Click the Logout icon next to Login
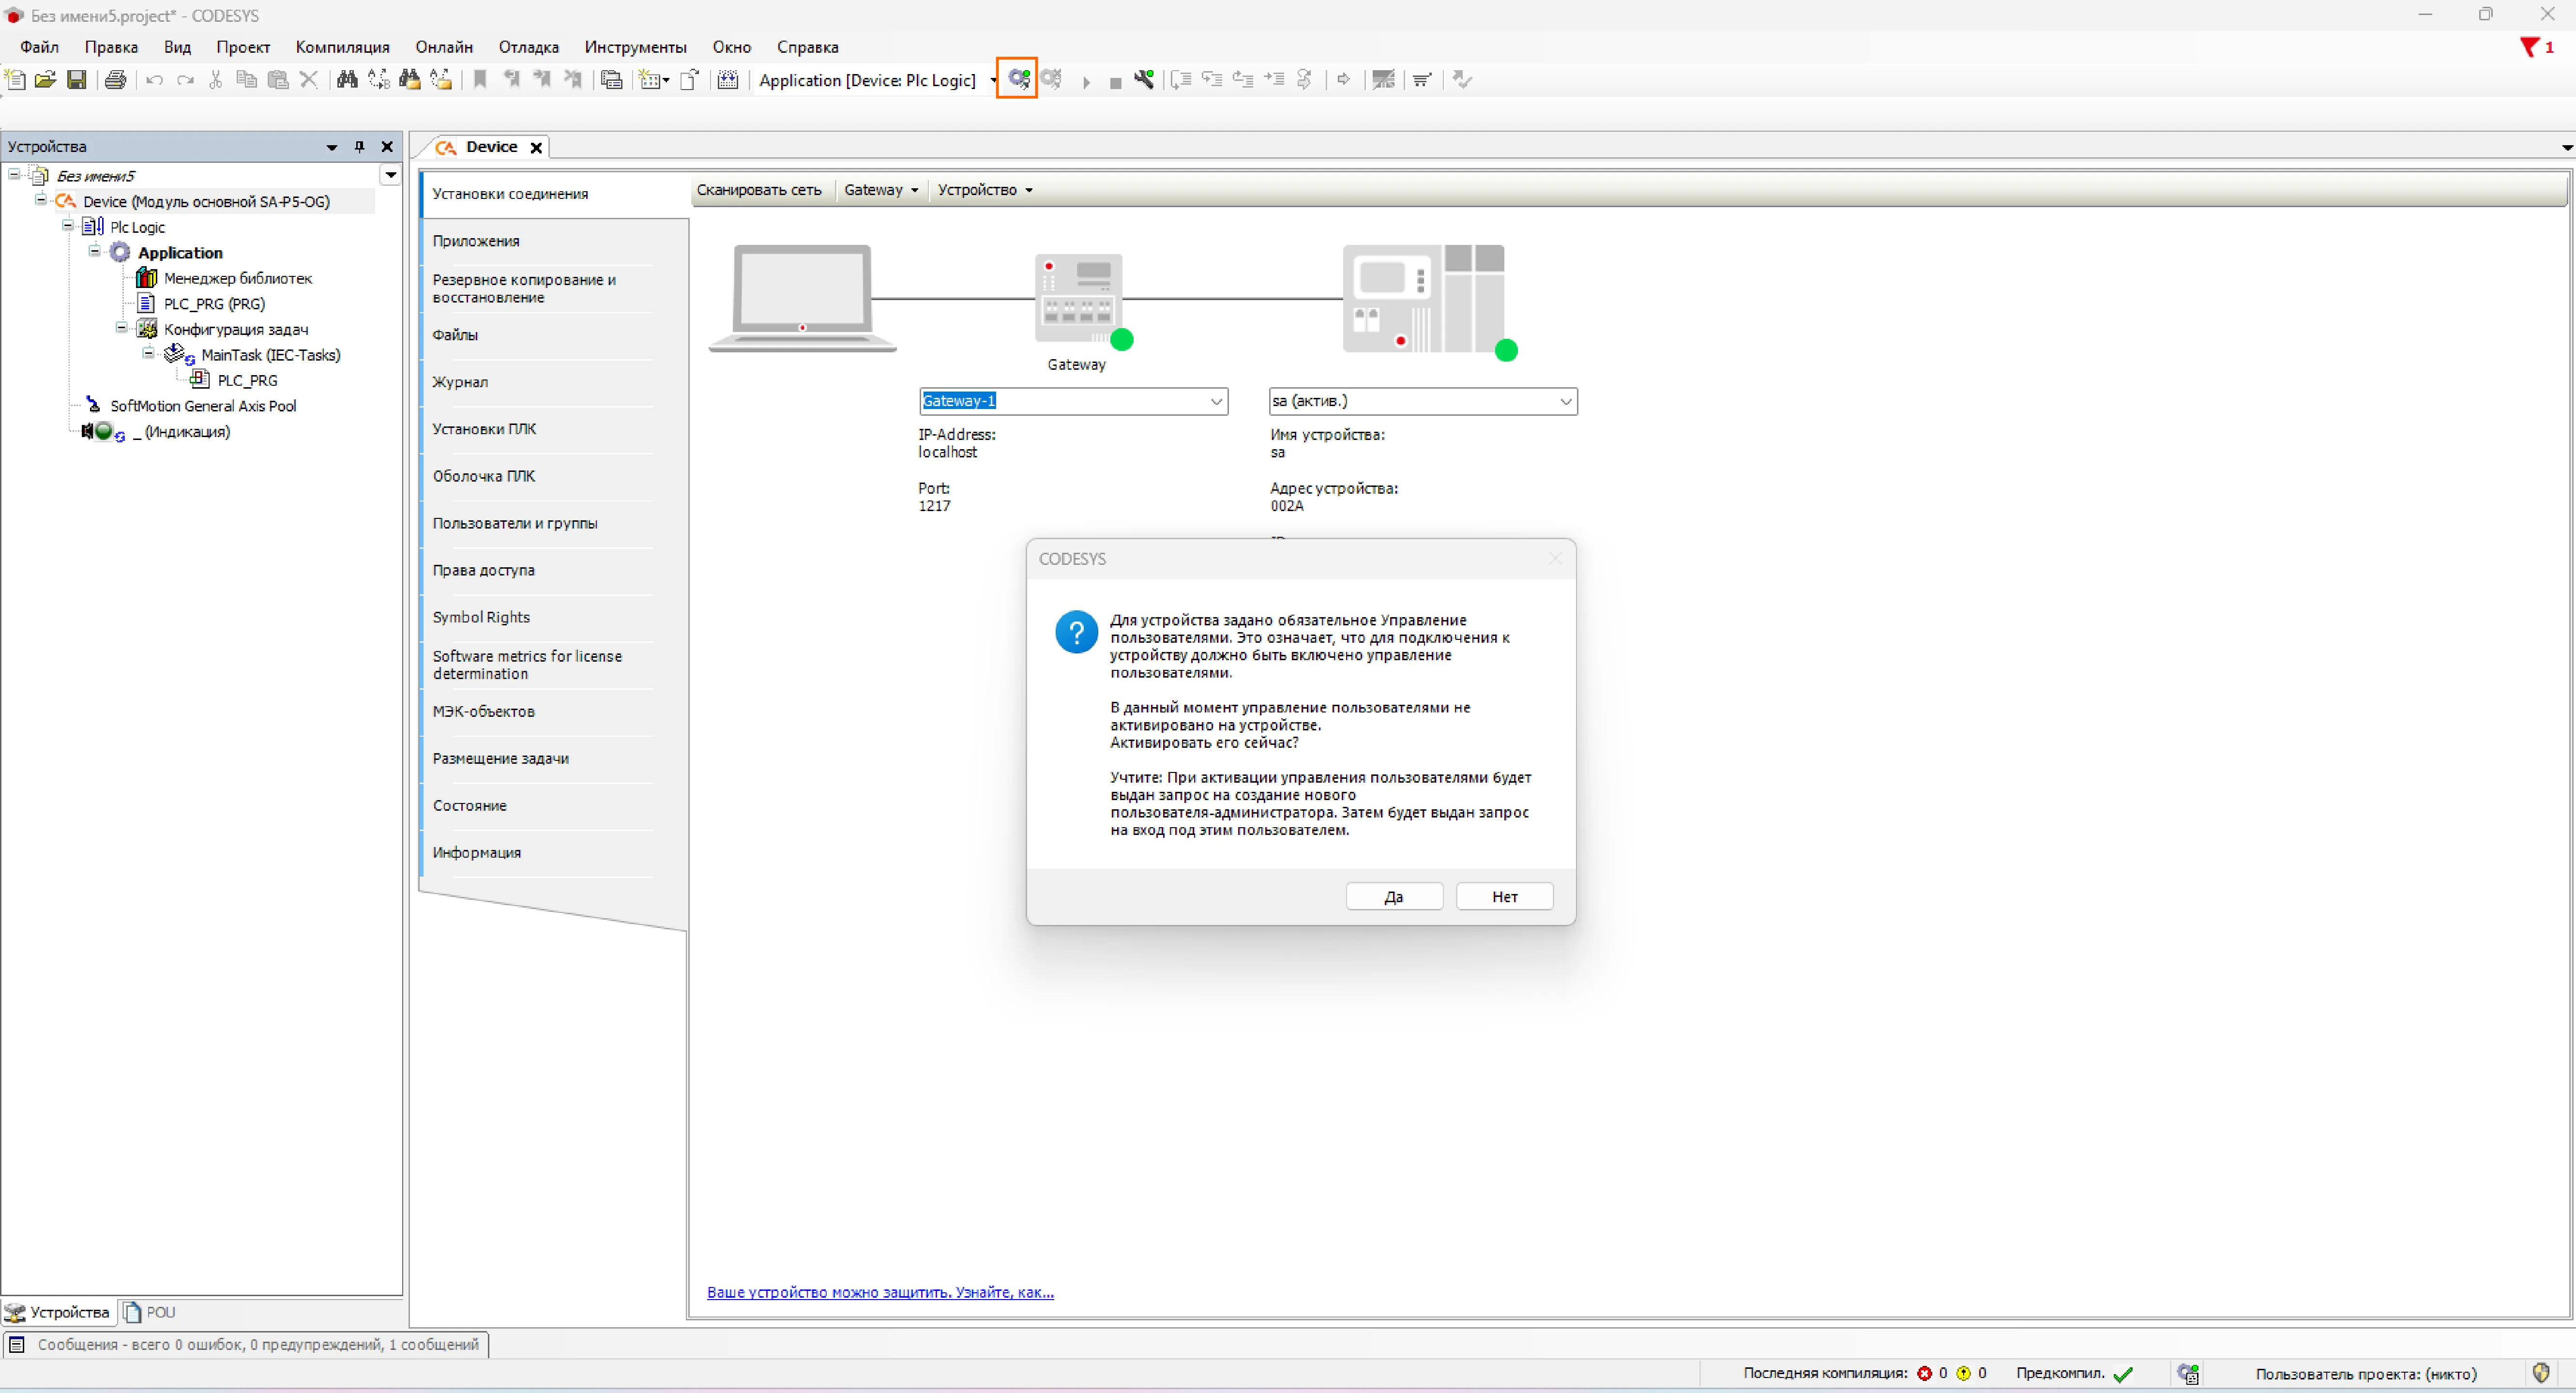Screen dimensions: 2576x1393 pyautogui.click(x=1051, y=79)
